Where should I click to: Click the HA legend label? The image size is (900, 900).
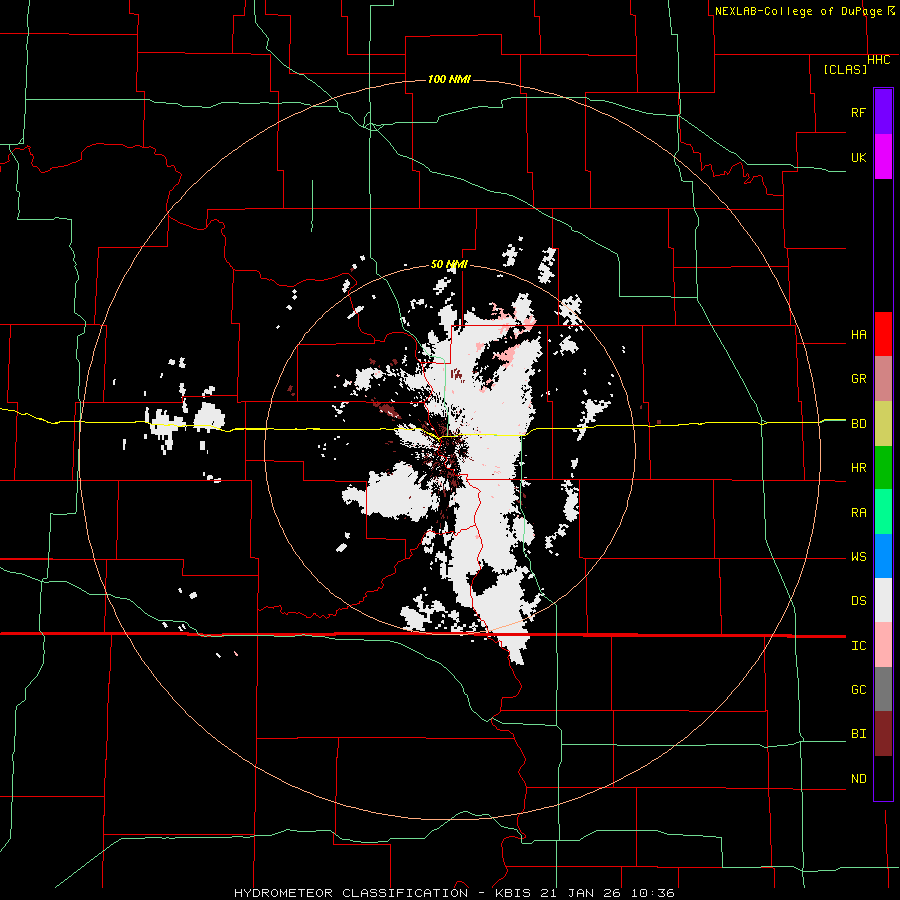click(858, 335)
